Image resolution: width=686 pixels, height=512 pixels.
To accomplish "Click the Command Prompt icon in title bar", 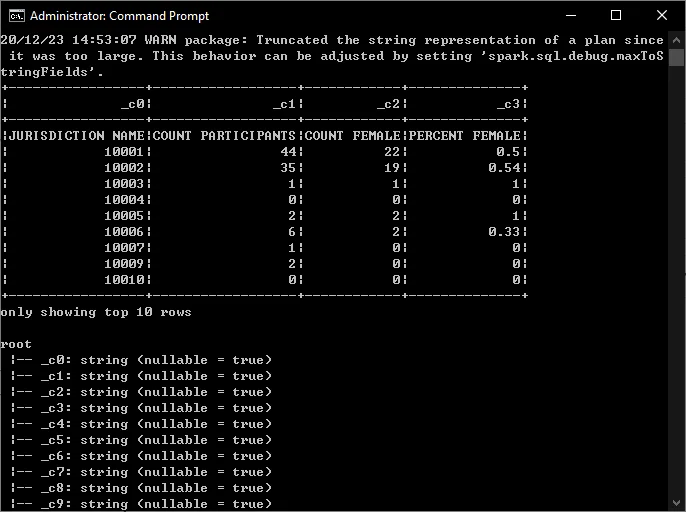I will pyautogui.click(x=15, y=15).
